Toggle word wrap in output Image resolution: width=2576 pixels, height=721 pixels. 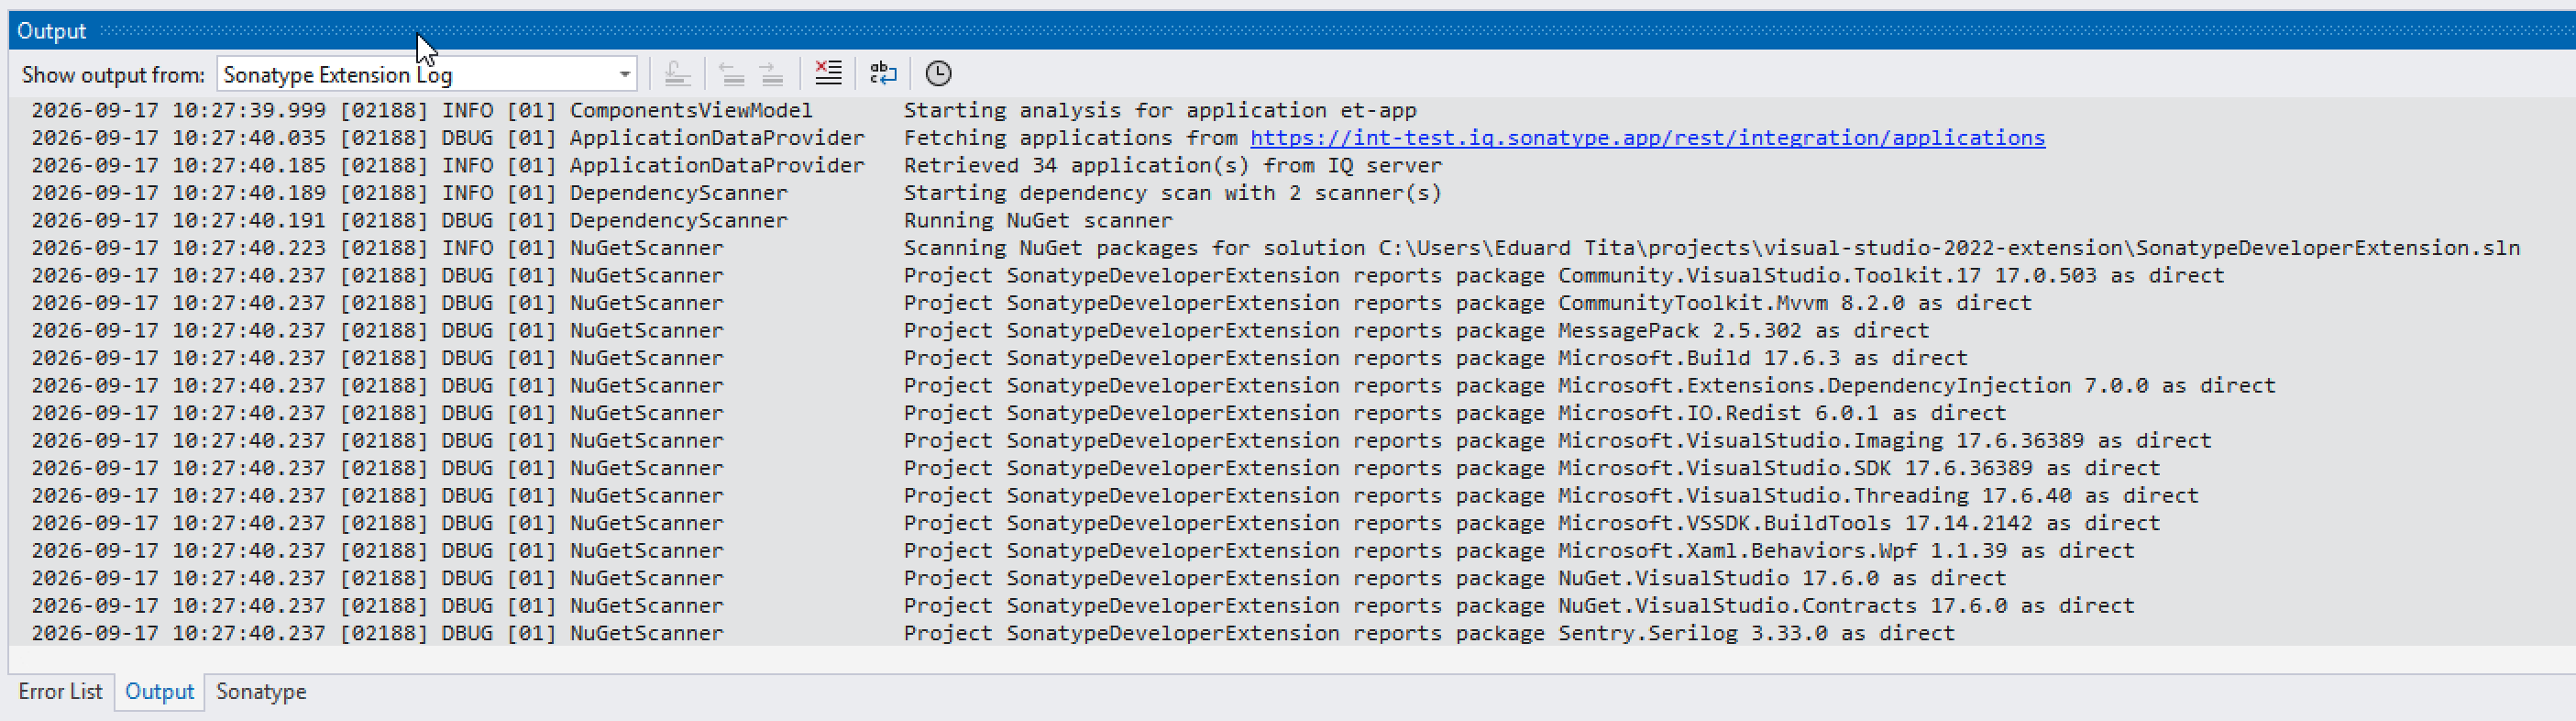(x=883, y=73)
